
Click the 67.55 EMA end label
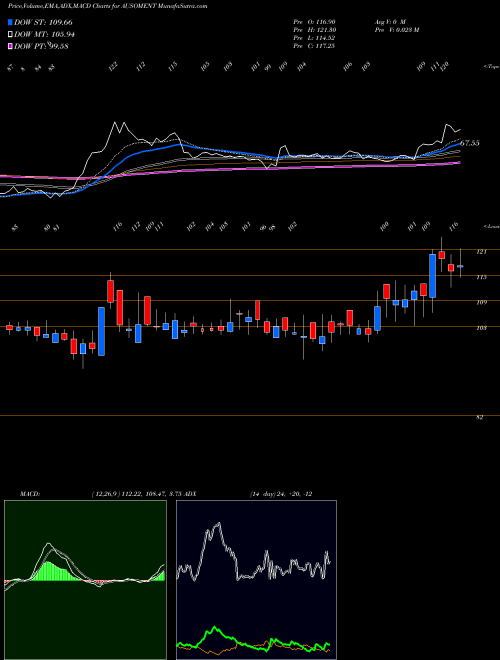pos(470,144)
